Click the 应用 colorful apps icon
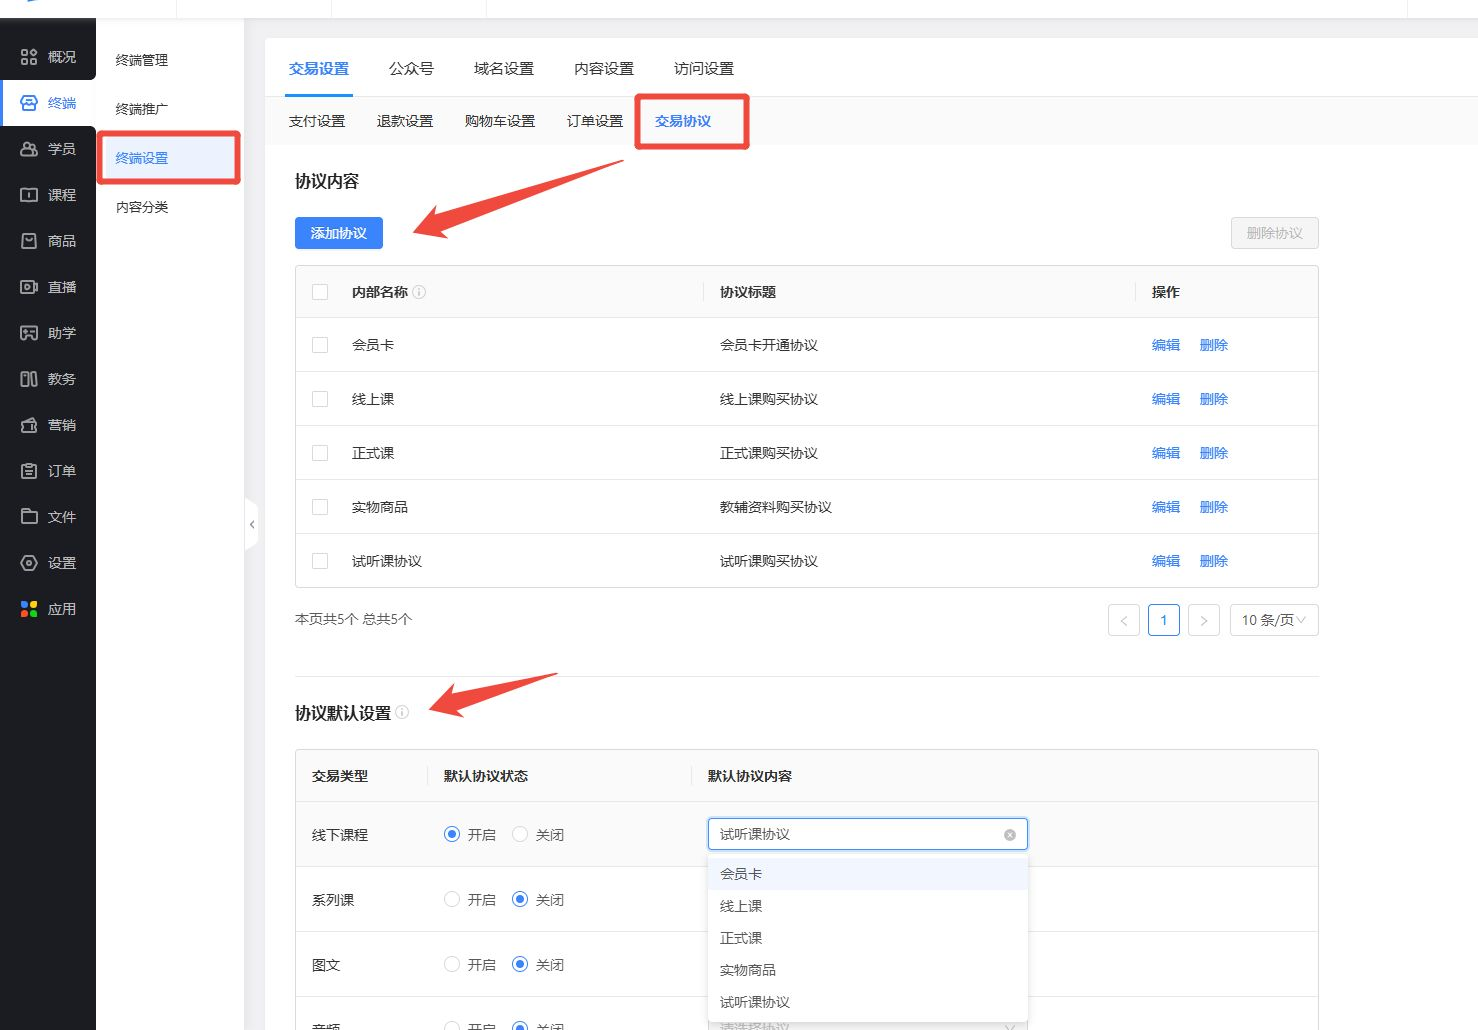1478x1030 pixels. 29,609
